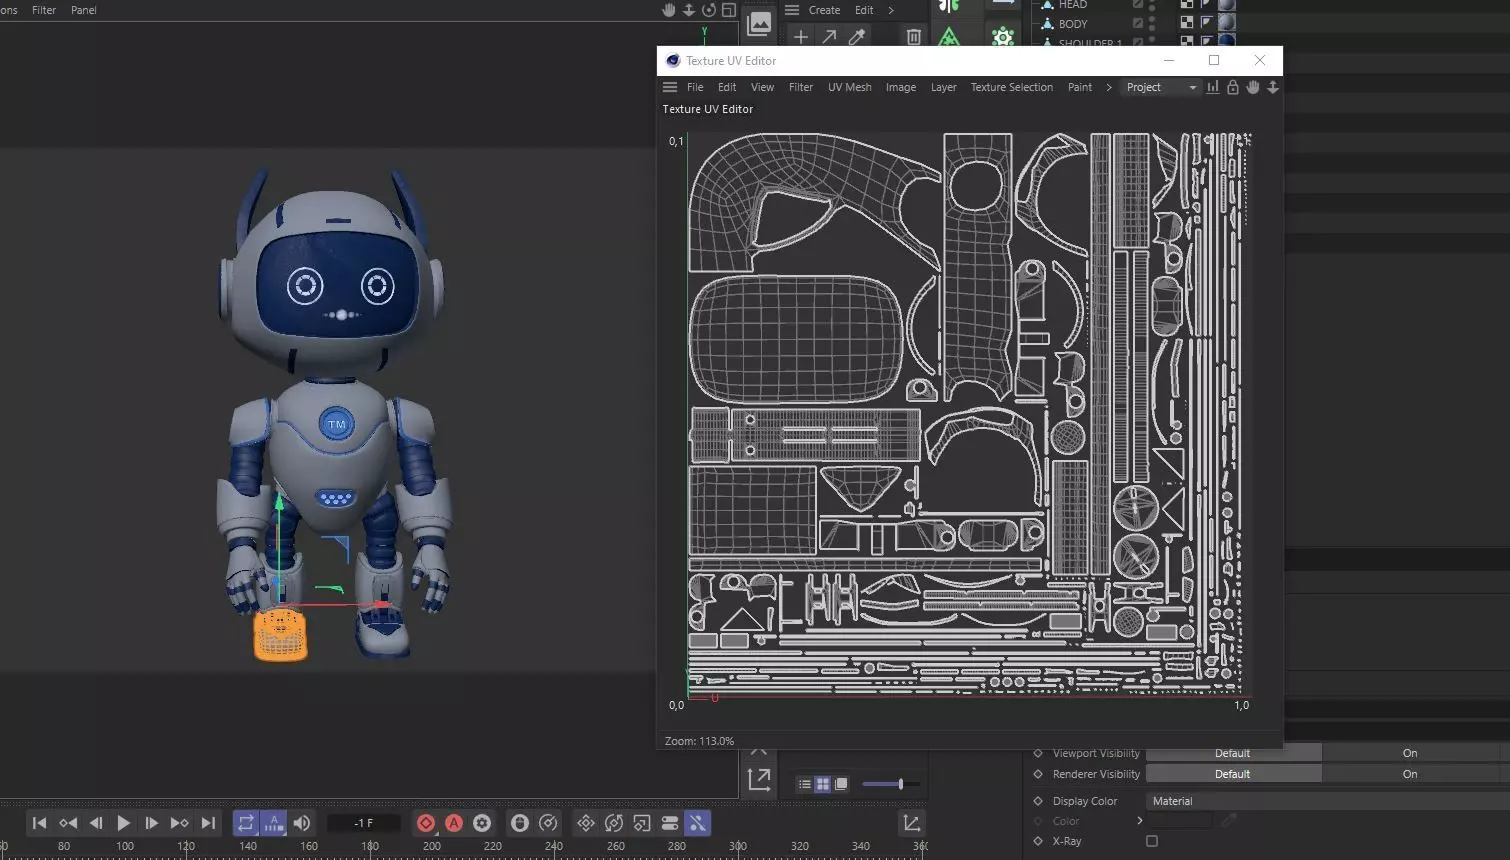Toggle preview range A button
Screen dimensions: 1510x860
pyautogui.click(x=273, y=823)
